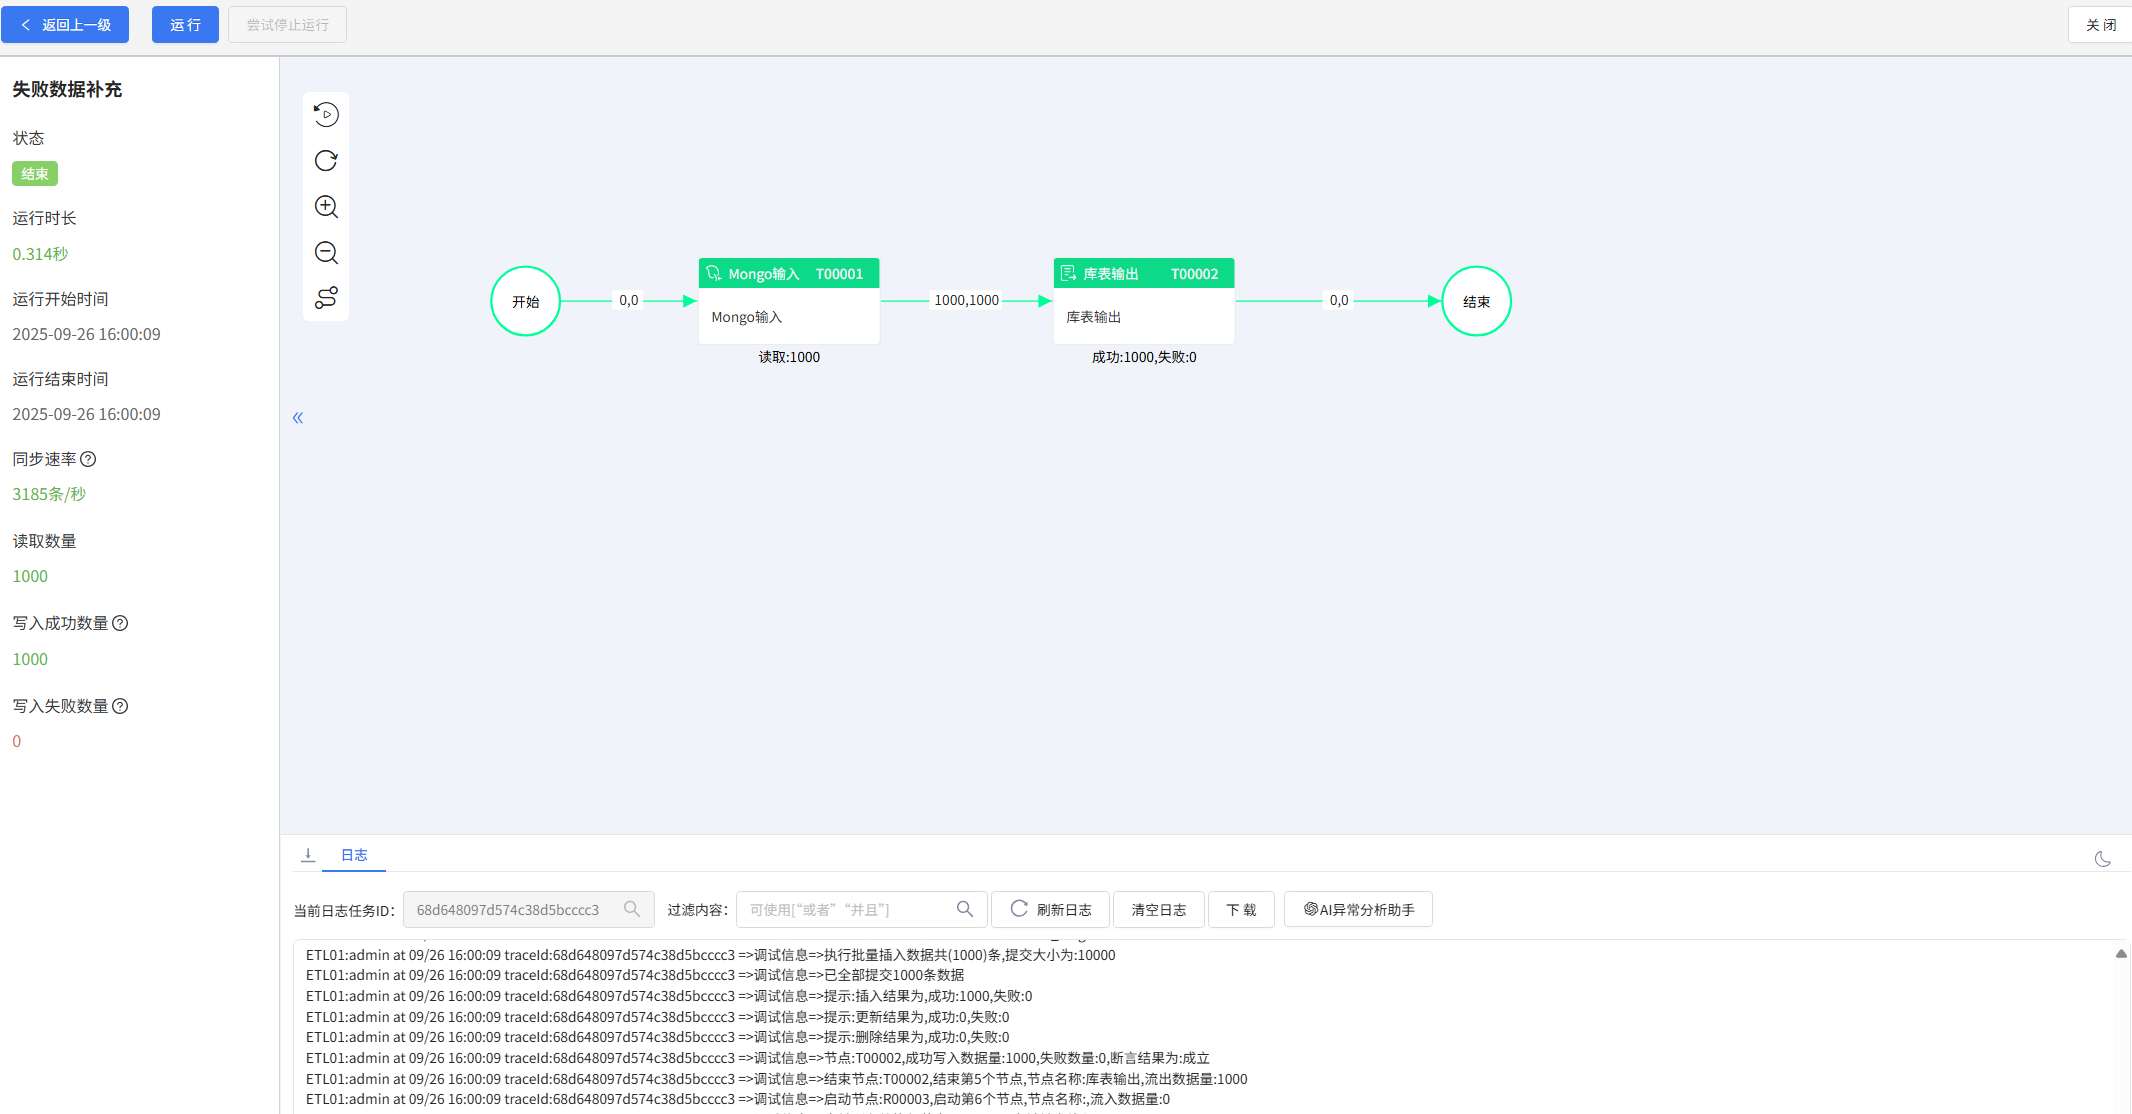Screen dimensions: 2132x1114
Task: Select the Mongo输入 T00001 node
Action: 788,301
